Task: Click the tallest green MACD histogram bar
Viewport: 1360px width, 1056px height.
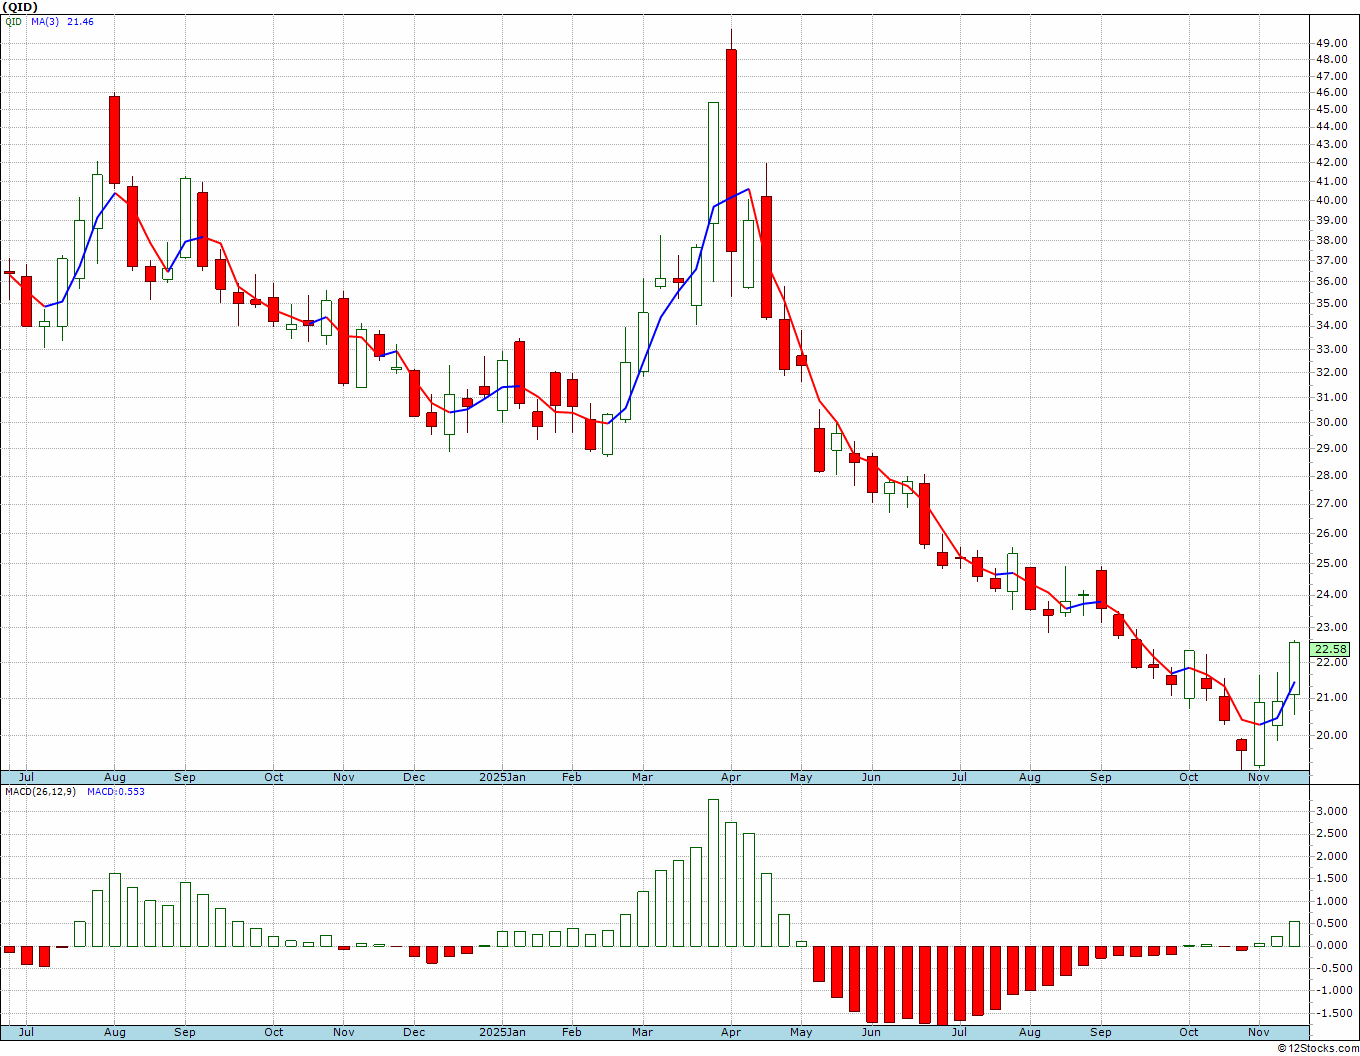Action: tap(714, 873)
